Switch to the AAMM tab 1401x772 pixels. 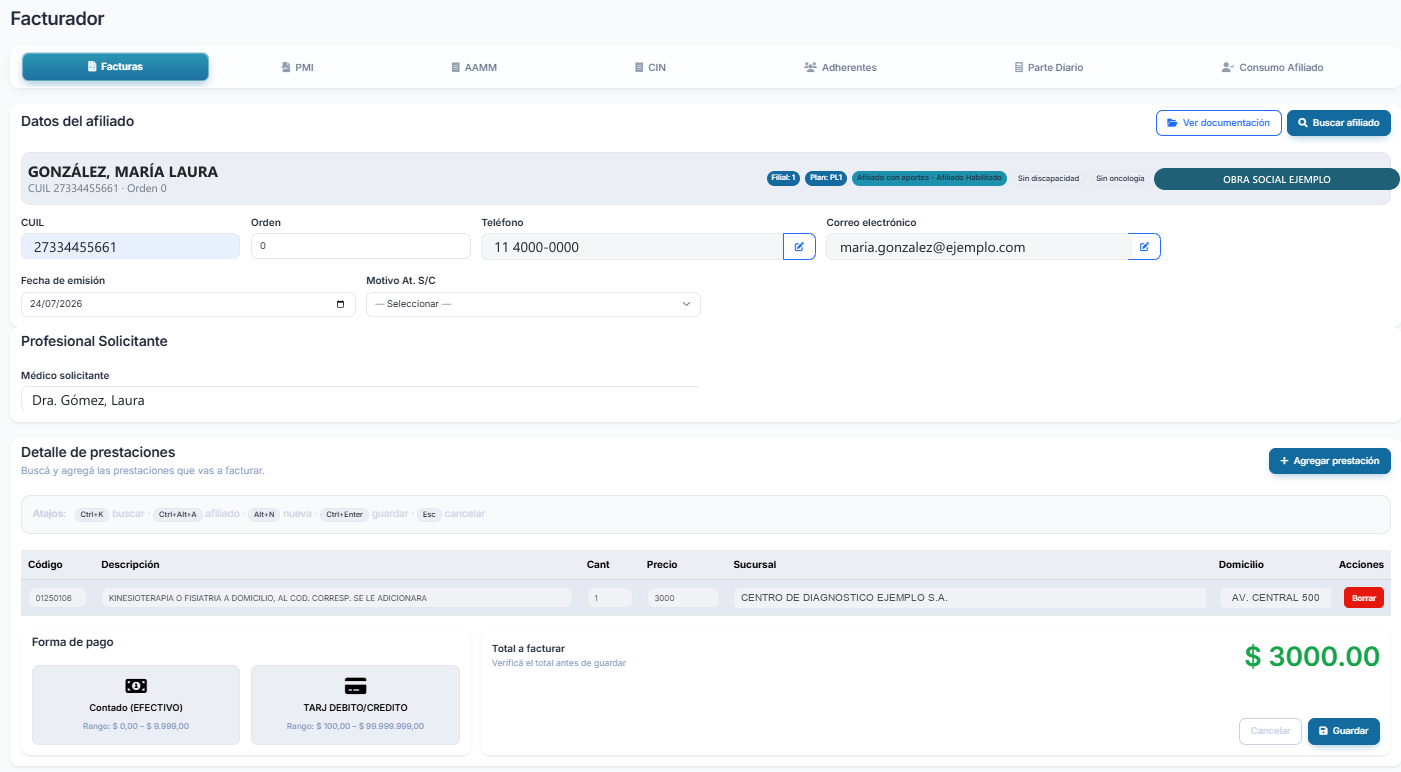(474, 68)
